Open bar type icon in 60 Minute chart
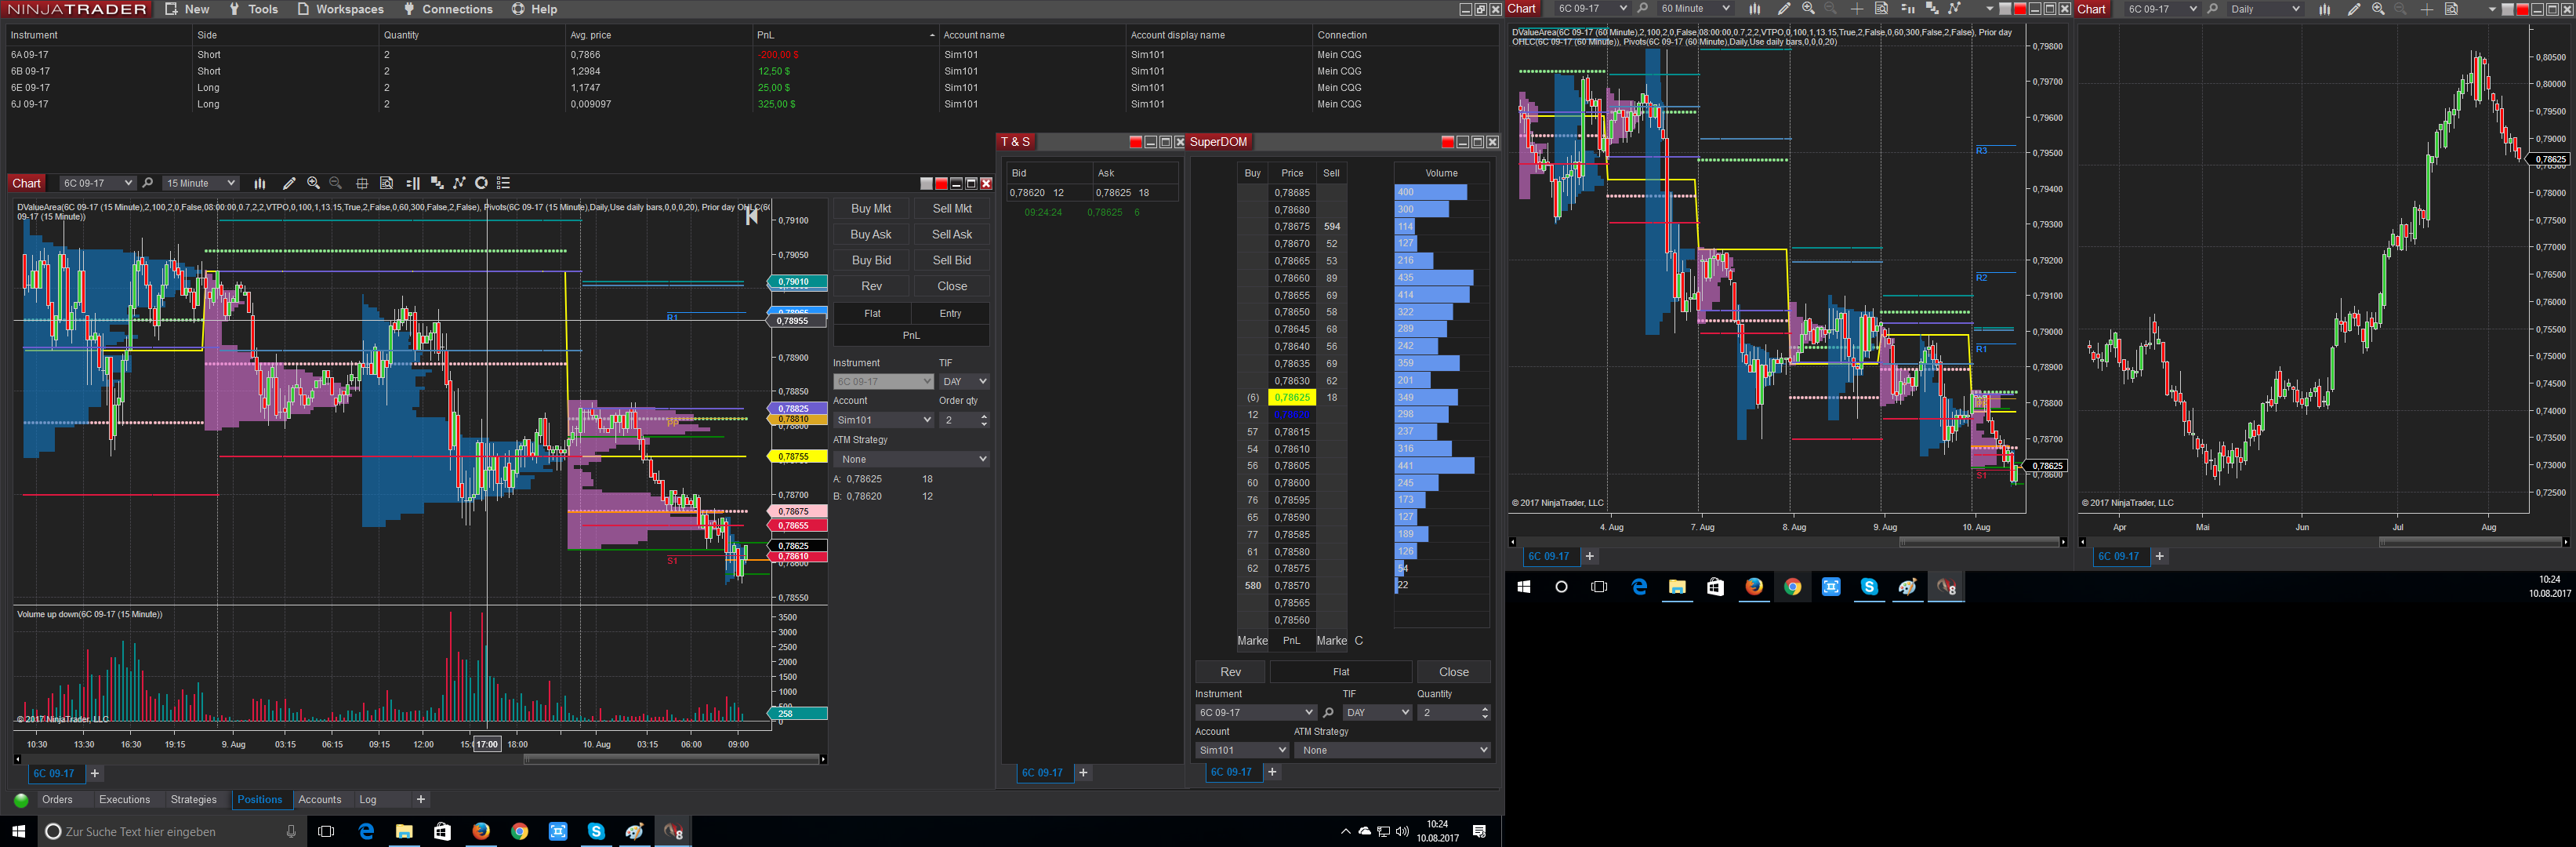 point(1754,9)
